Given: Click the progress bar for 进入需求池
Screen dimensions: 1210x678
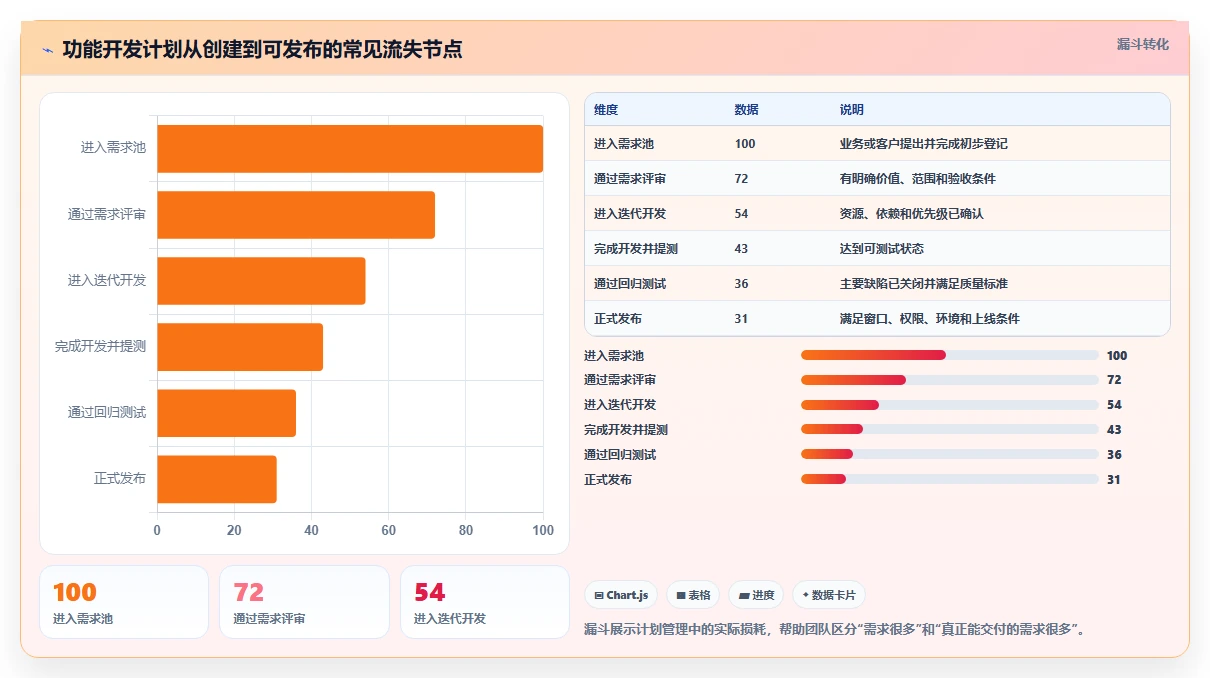Looking at the screenshot, I should (950, 355).
